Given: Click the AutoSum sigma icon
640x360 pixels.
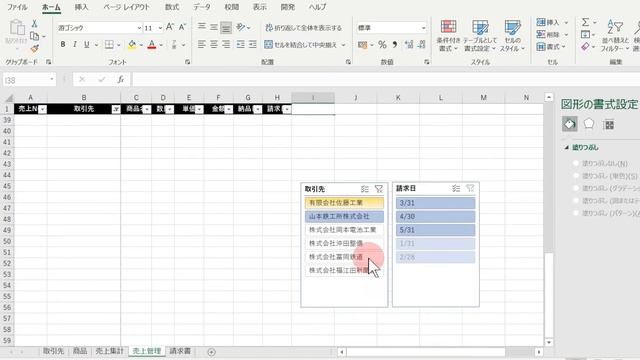Looking at the screenshot, I should point(585,22).
